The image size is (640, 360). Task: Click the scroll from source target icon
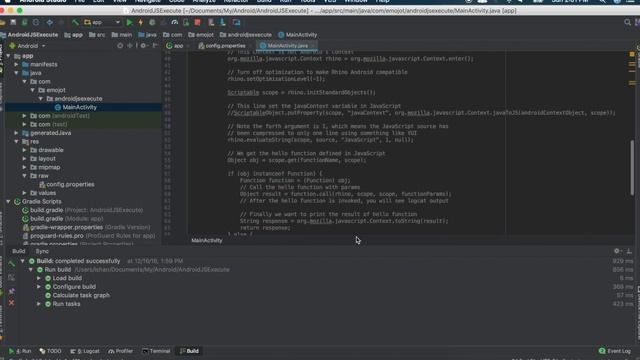120,46
